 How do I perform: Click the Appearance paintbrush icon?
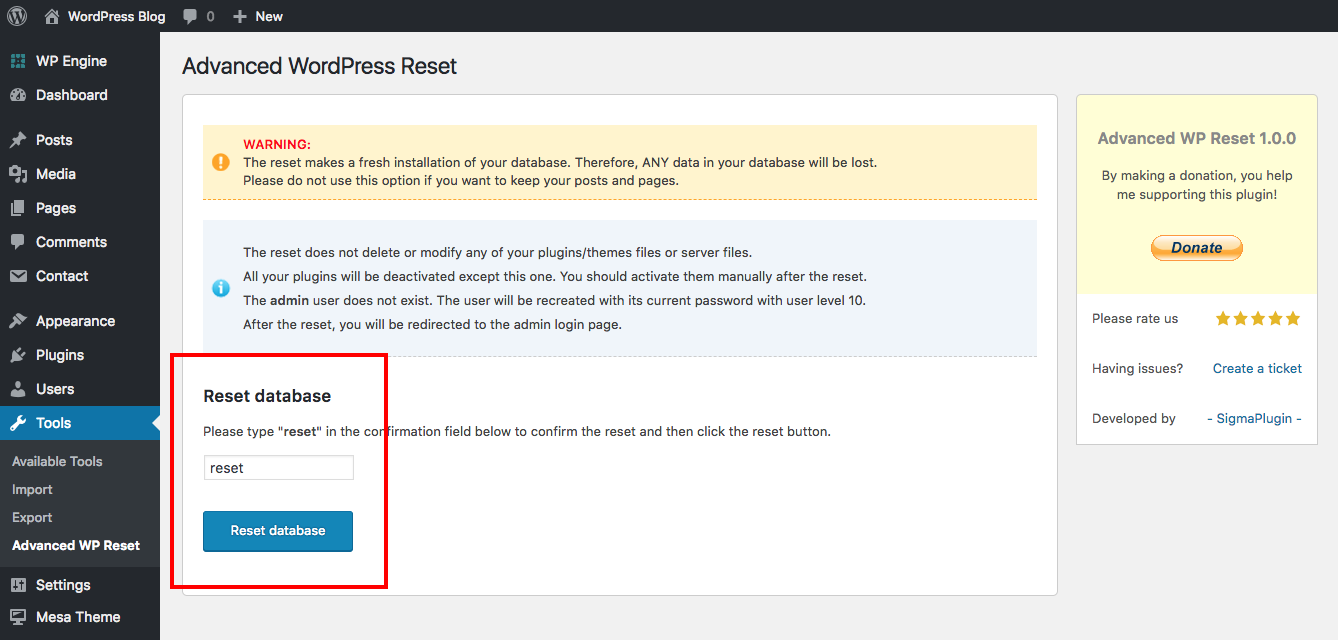pyautogui.click(x=18, y=321)
